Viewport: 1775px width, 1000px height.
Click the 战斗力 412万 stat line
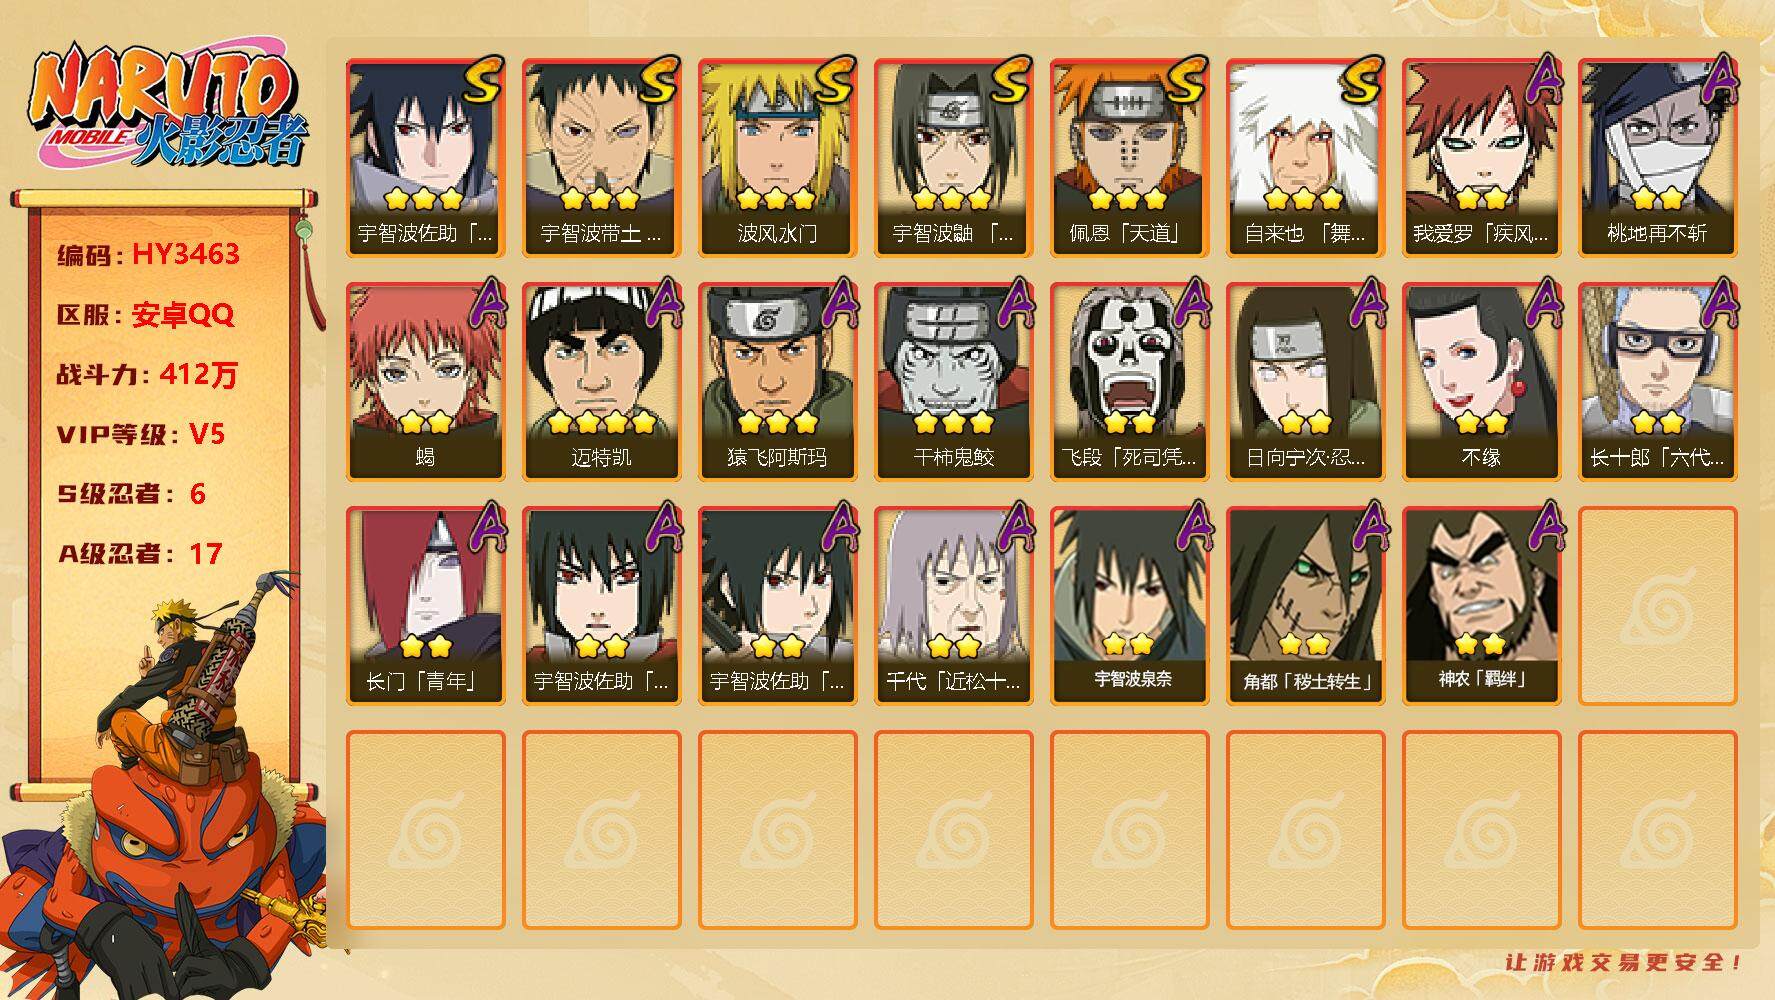coord(147,374)
